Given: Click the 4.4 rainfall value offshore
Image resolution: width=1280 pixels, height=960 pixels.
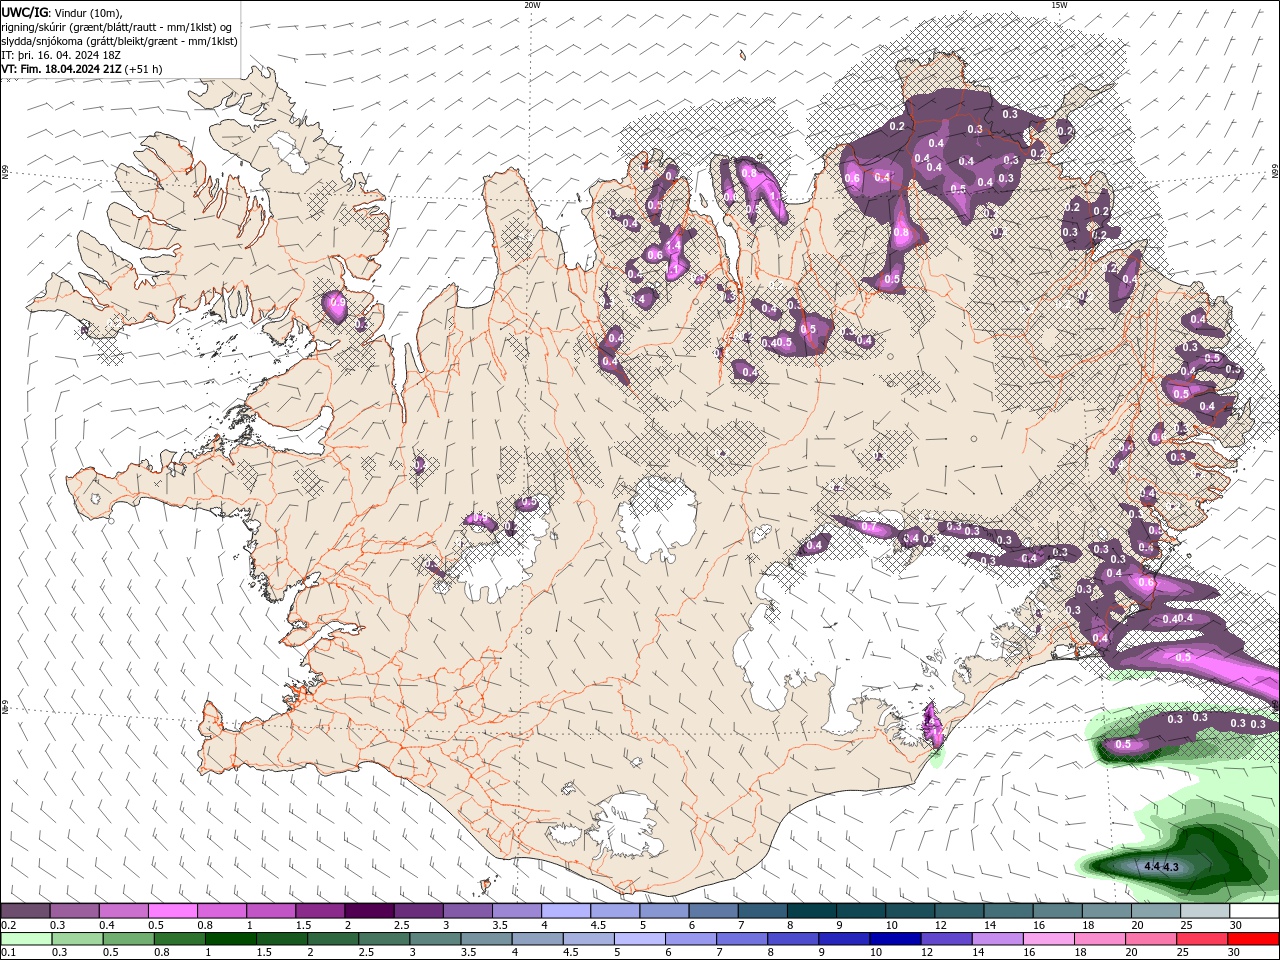Looking at the screenshot, I should [x=1151, y=866].
